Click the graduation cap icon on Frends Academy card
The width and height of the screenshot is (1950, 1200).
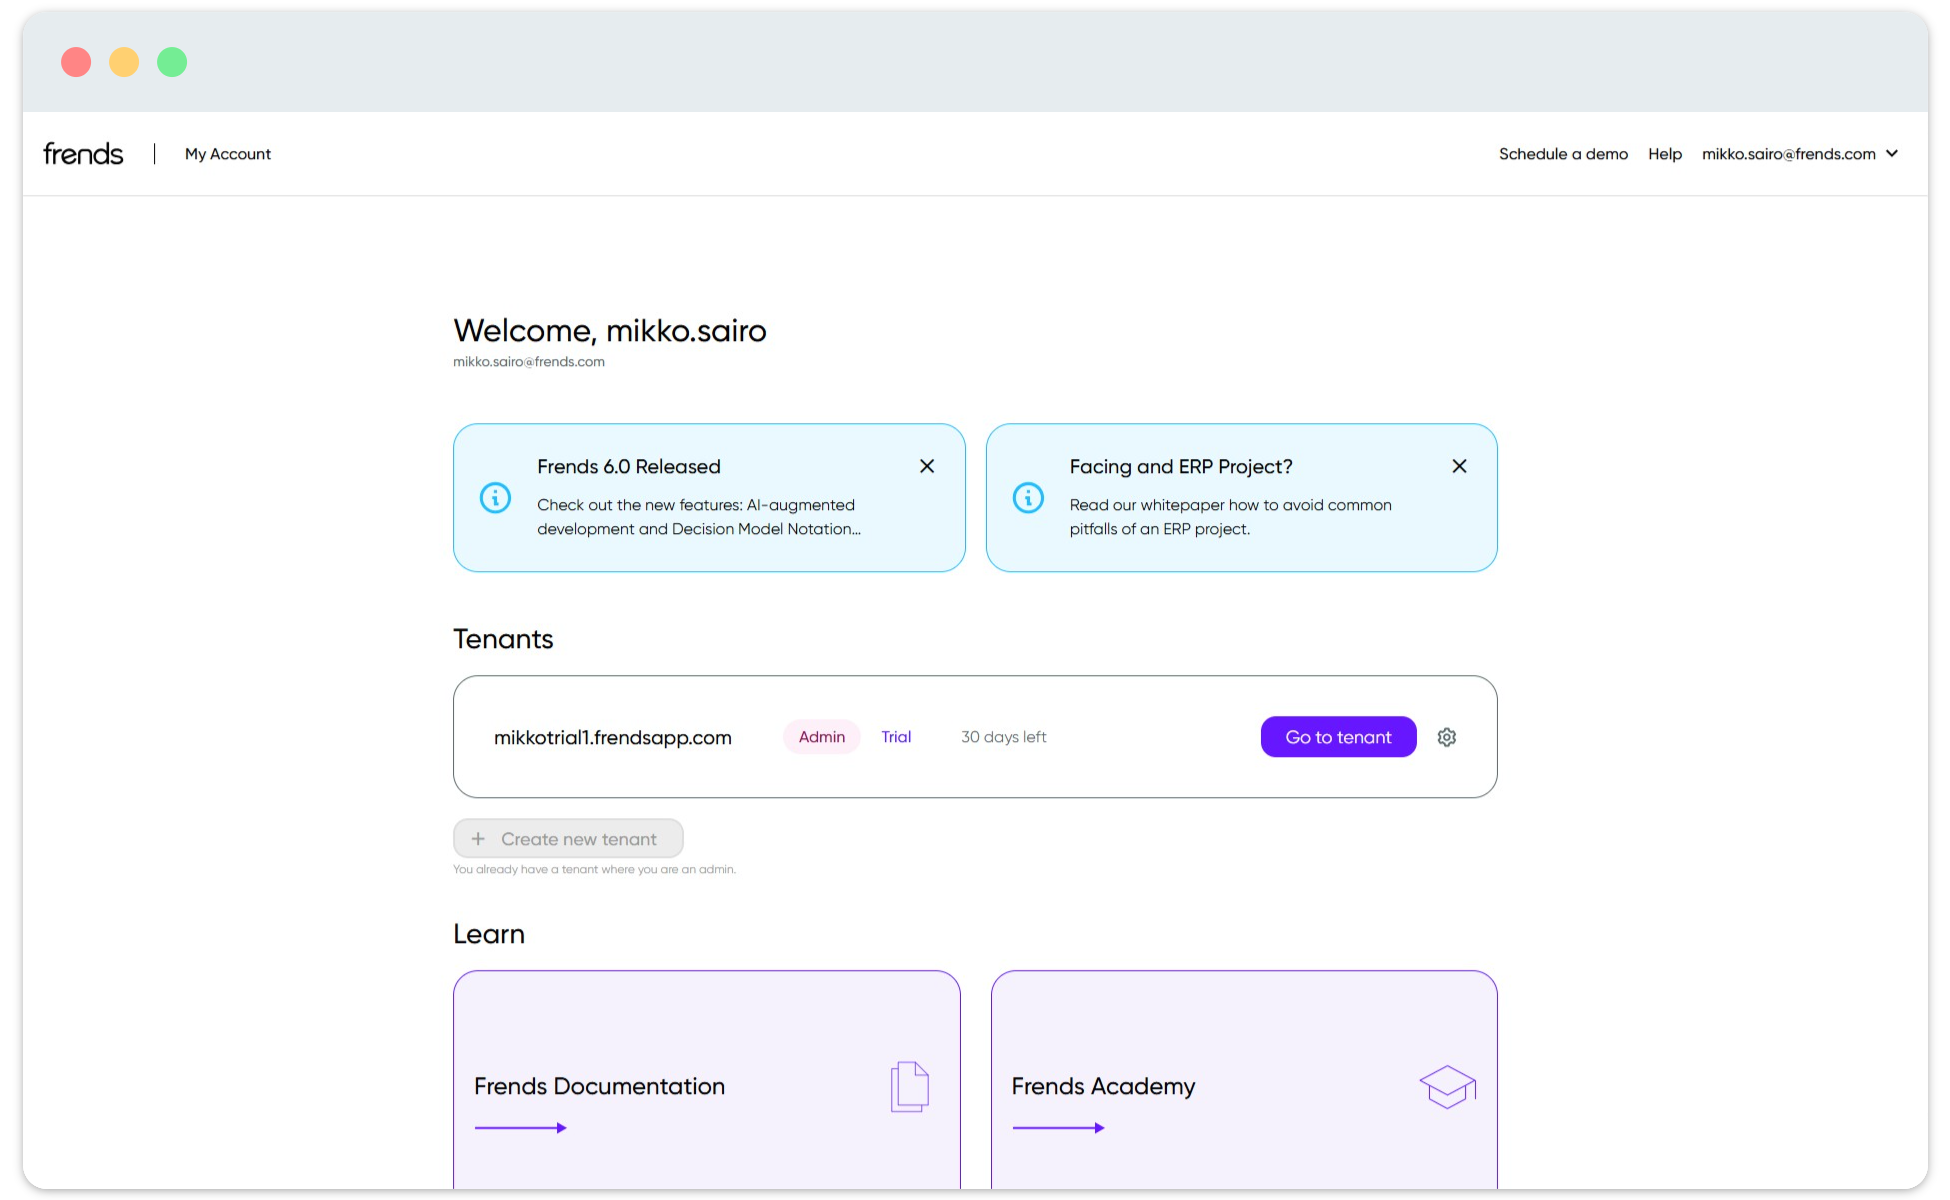[1447, 1086]
